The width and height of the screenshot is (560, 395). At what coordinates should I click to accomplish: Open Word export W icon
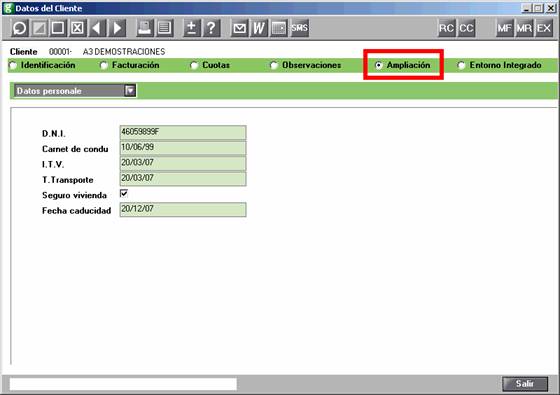coord(259,28)
